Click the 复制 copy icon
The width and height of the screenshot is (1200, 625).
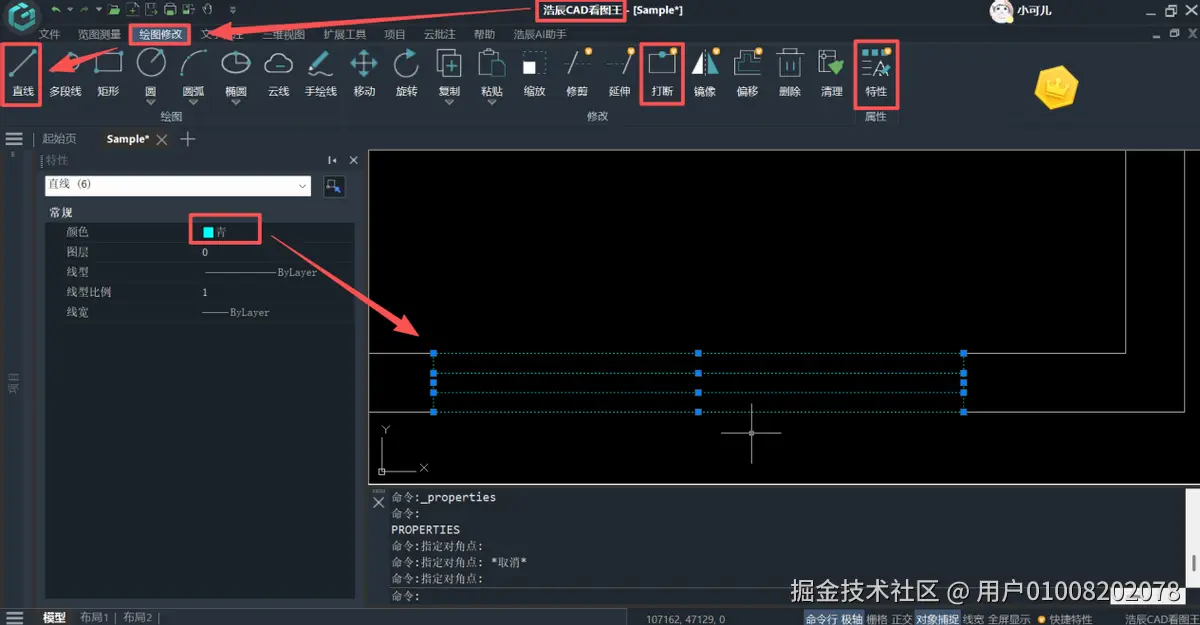pyautogui.click(x=449, y=64)
